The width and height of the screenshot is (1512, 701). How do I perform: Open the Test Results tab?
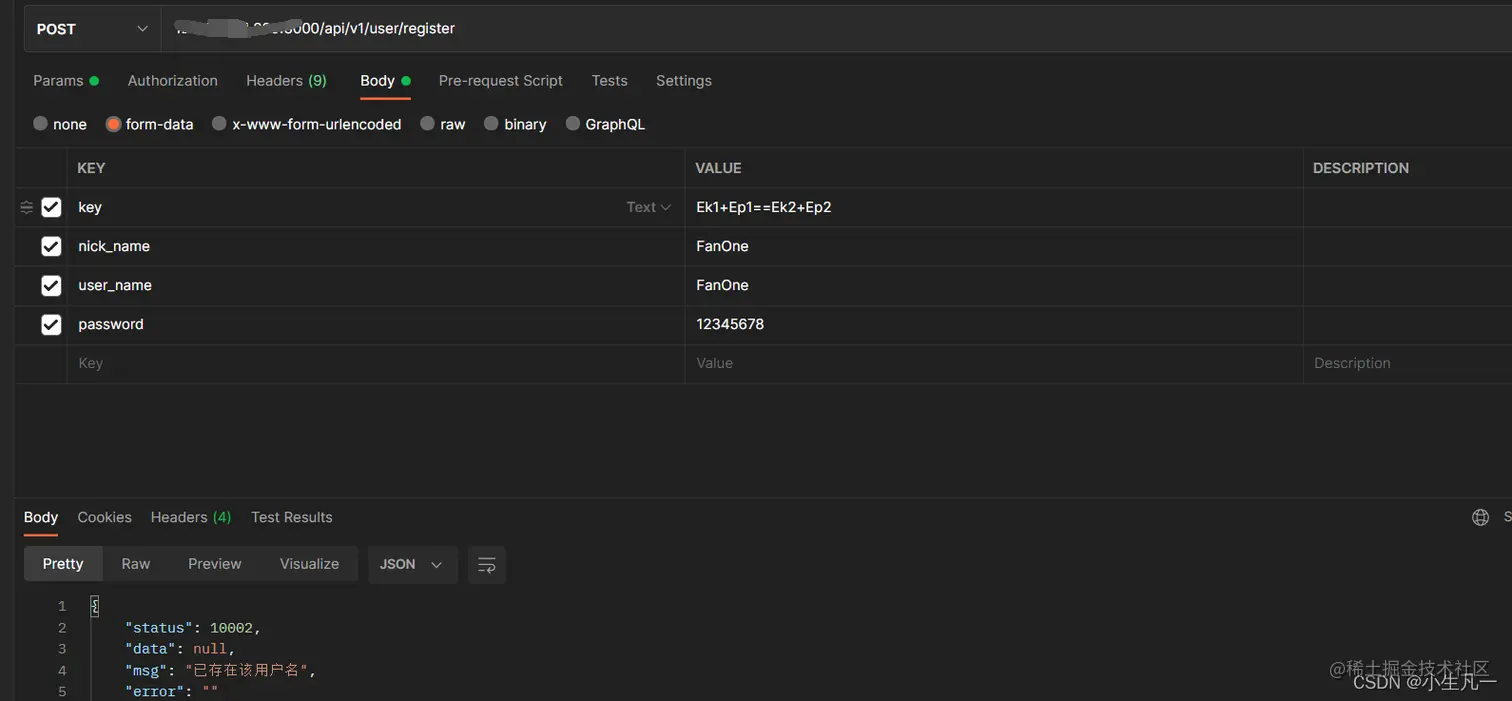292,517
